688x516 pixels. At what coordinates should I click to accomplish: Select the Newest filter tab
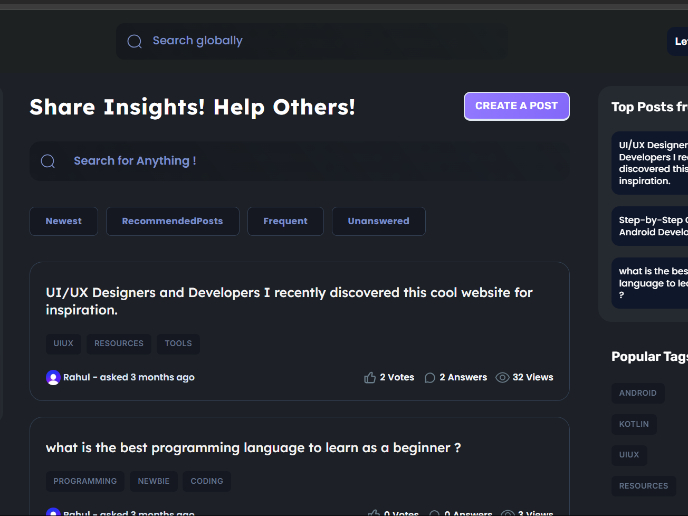63,221
